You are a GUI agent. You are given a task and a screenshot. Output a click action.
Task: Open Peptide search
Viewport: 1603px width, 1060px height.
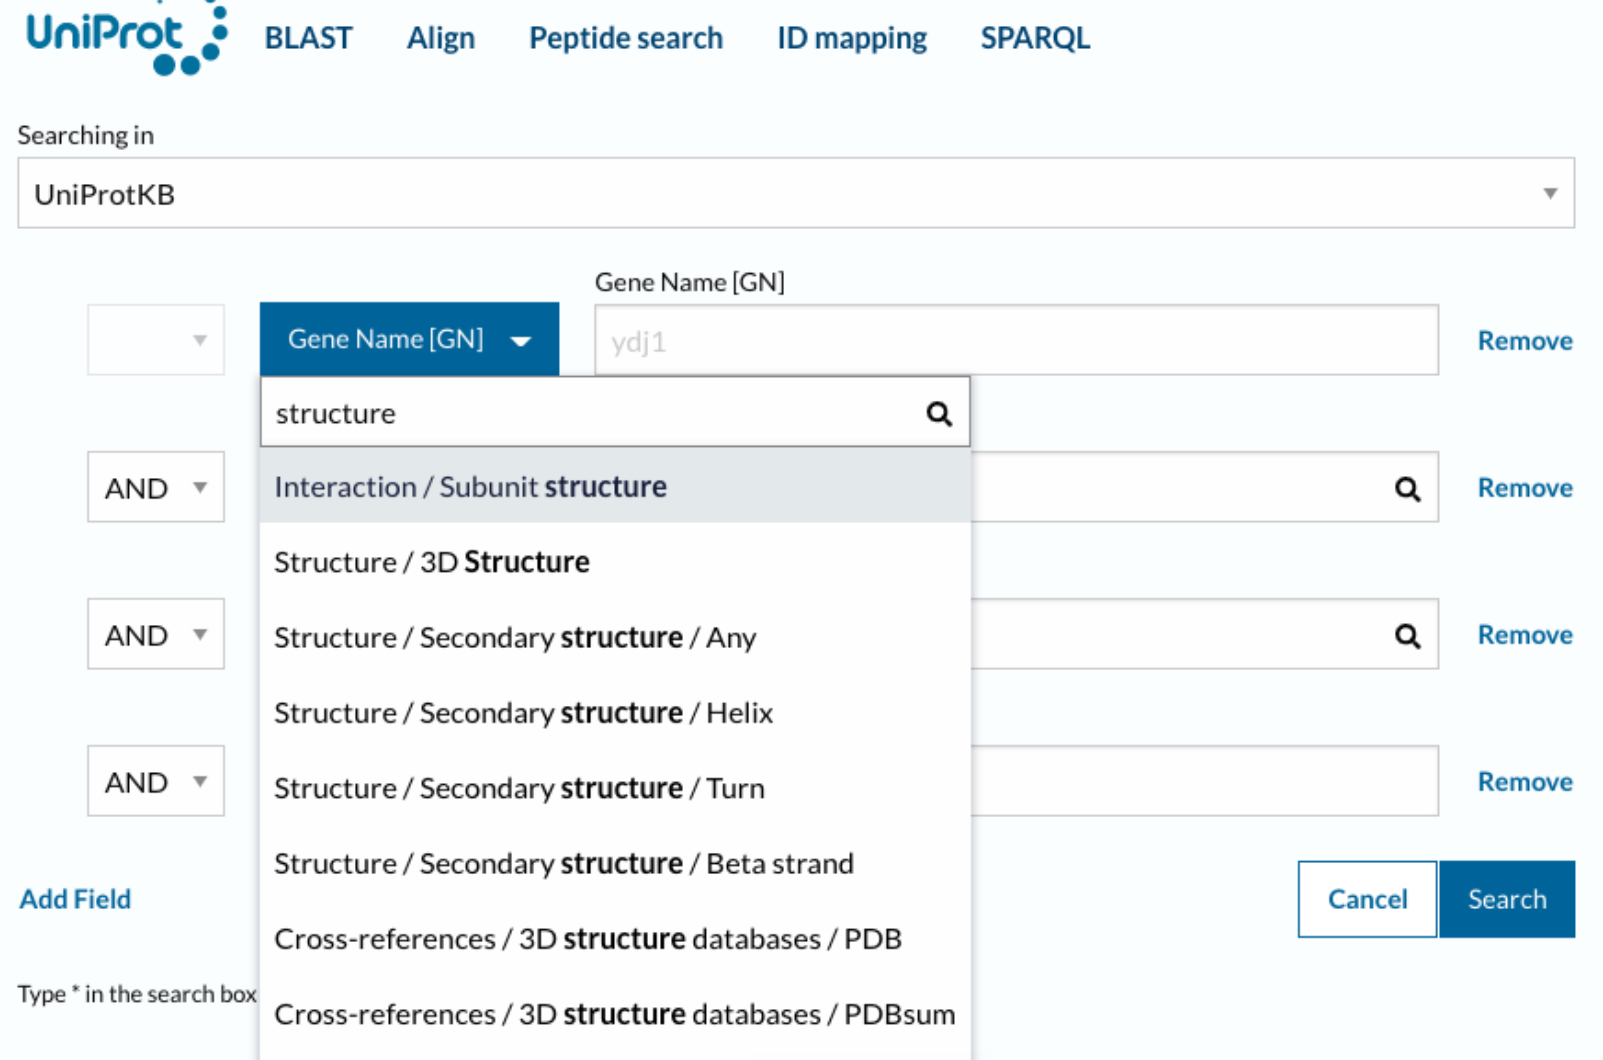click(x=626, y=38)
